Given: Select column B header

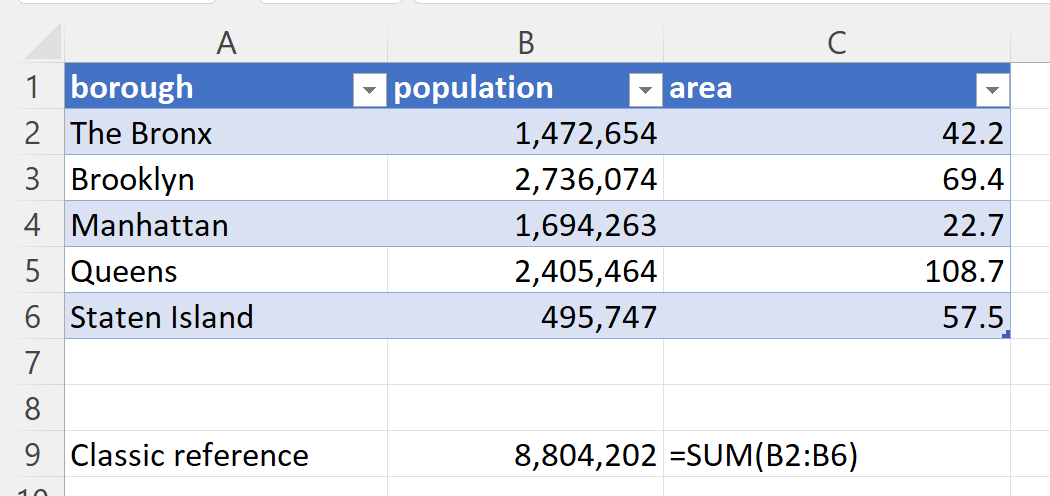Looking at the screenshot, I should point(525,42).
